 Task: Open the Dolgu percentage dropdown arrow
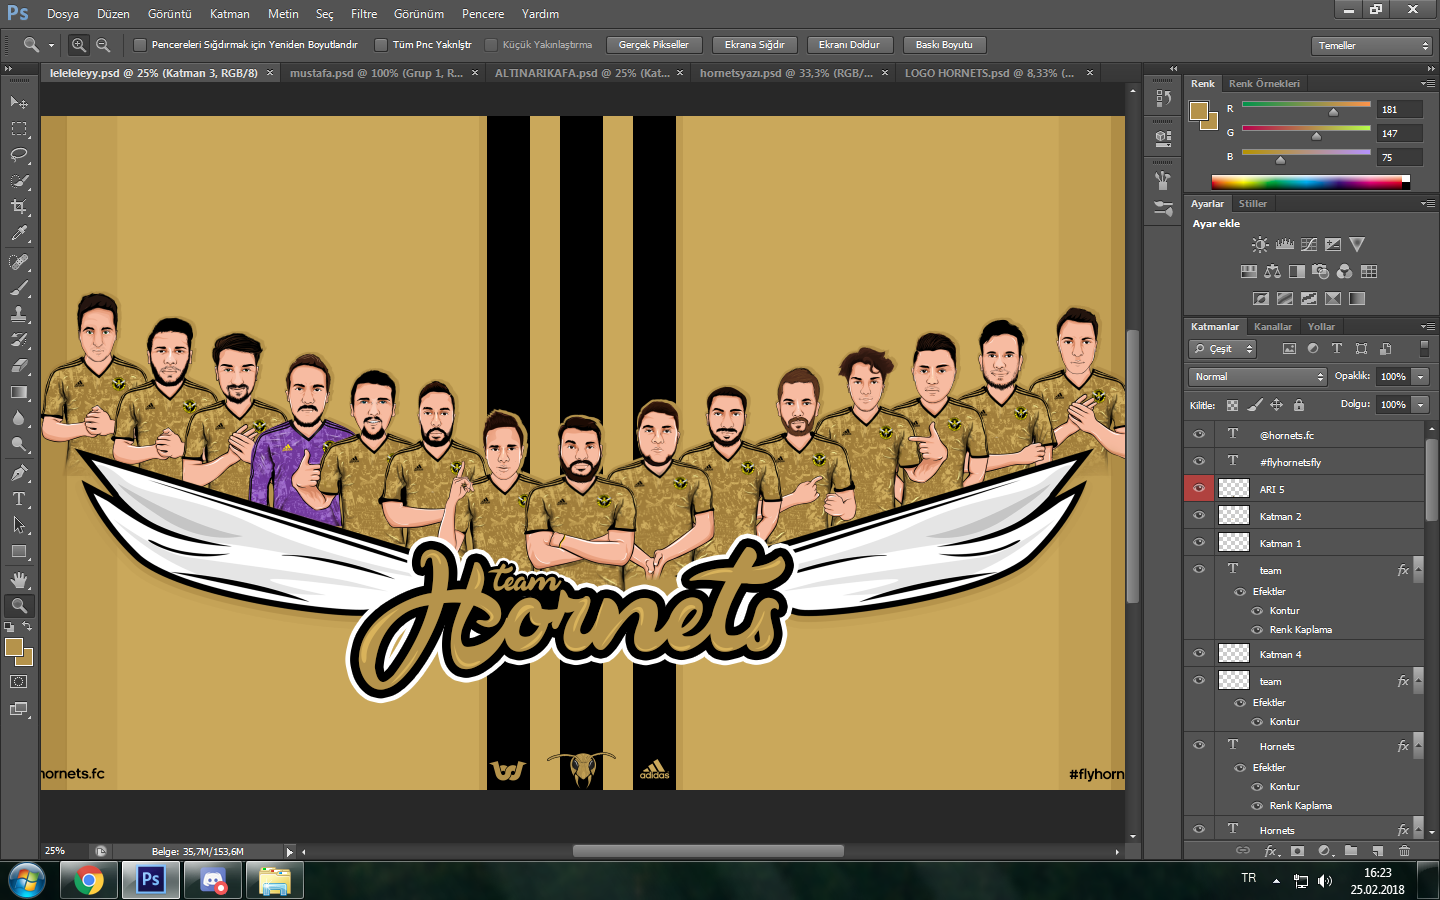tap(1420, 405)
